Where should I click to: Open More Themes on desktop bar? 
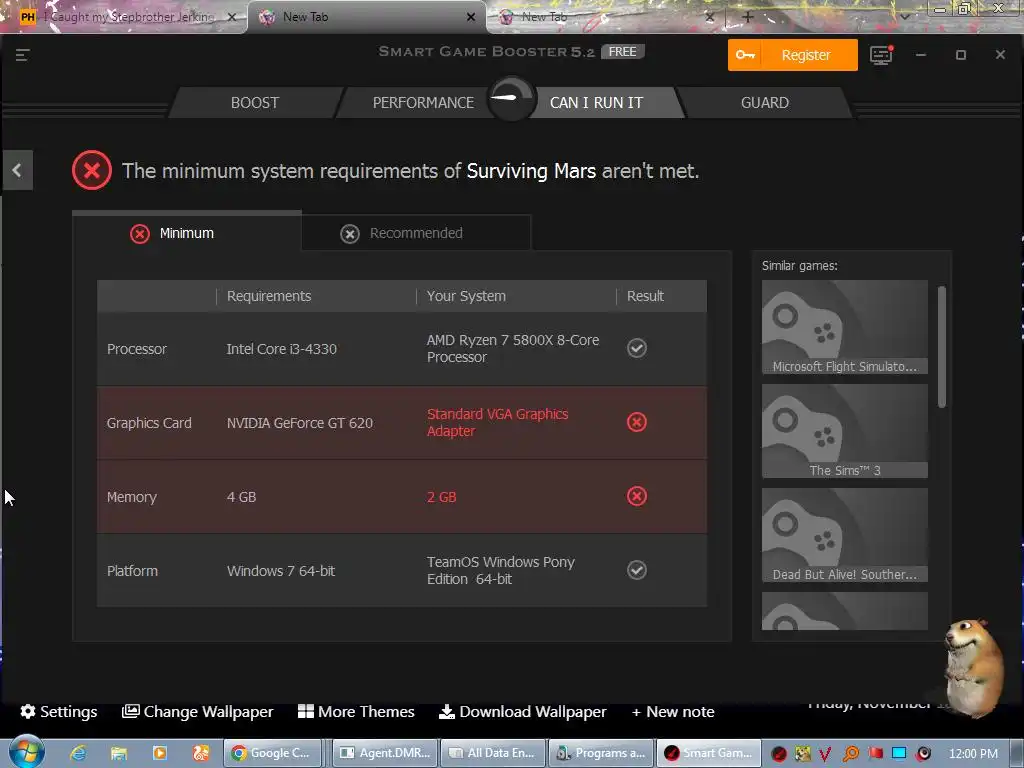tap(356, 711)
